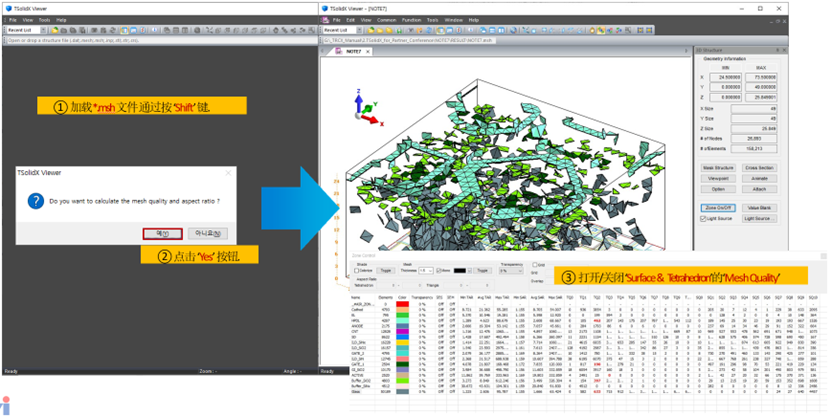Click Zone On/Off button
Screen dimensions: 831x416
[x=718, y=208]
